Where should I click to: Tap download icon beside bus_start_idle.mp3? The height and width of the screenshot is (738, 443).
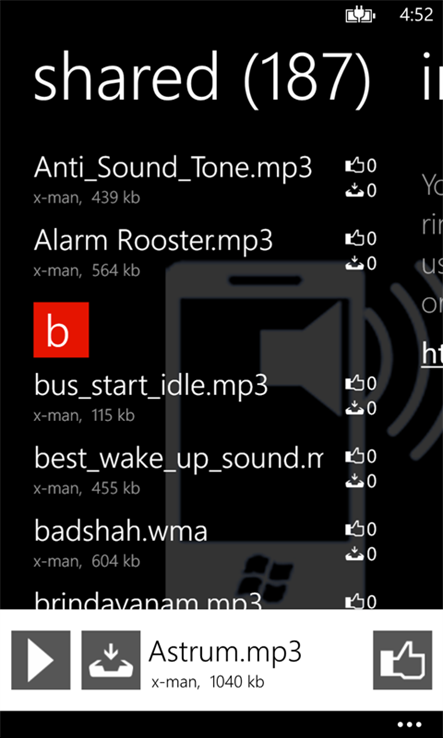[x=354, y=408]
